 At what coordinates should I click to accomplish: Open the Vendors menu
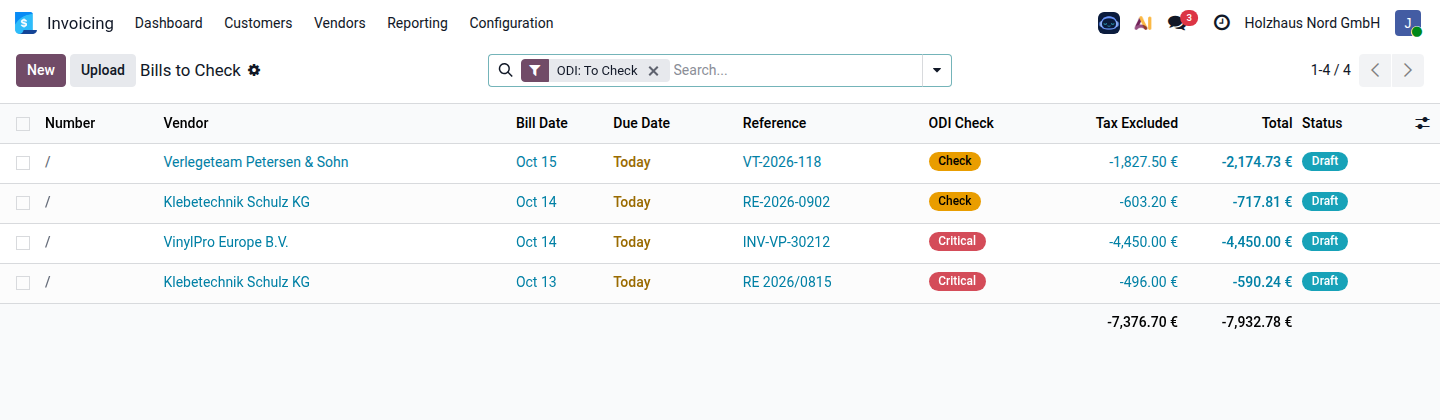(x=340, y=23)
